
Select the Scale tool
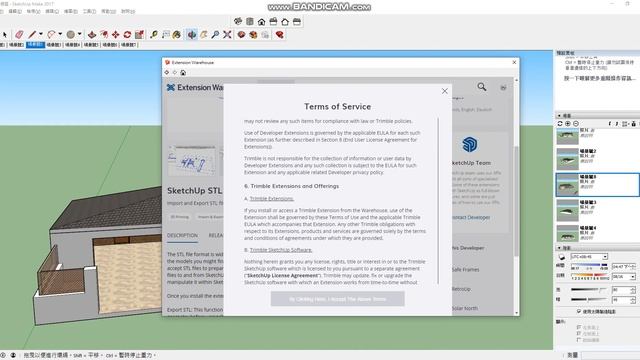[x=139, y=35]
